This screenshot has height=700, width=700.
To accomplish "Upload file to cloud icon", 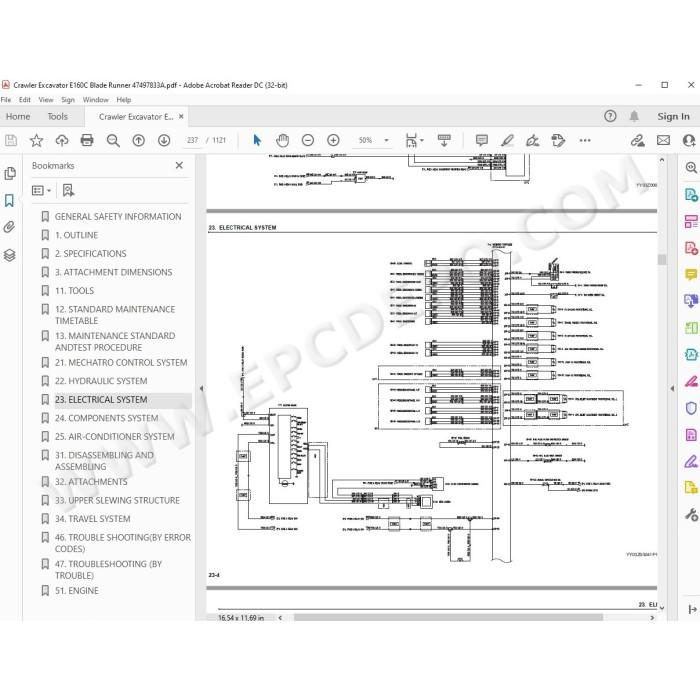I will [62, 141].
